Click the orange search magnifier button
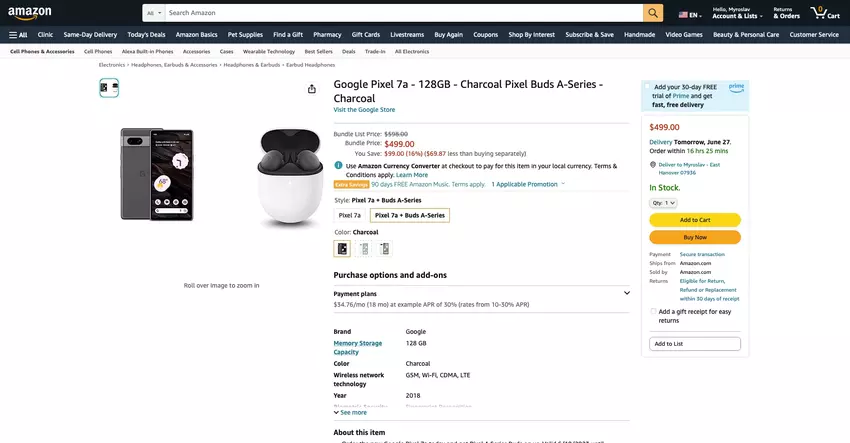Image resolution: width=850 pixels, height=443 pixels. pos(653,13)
